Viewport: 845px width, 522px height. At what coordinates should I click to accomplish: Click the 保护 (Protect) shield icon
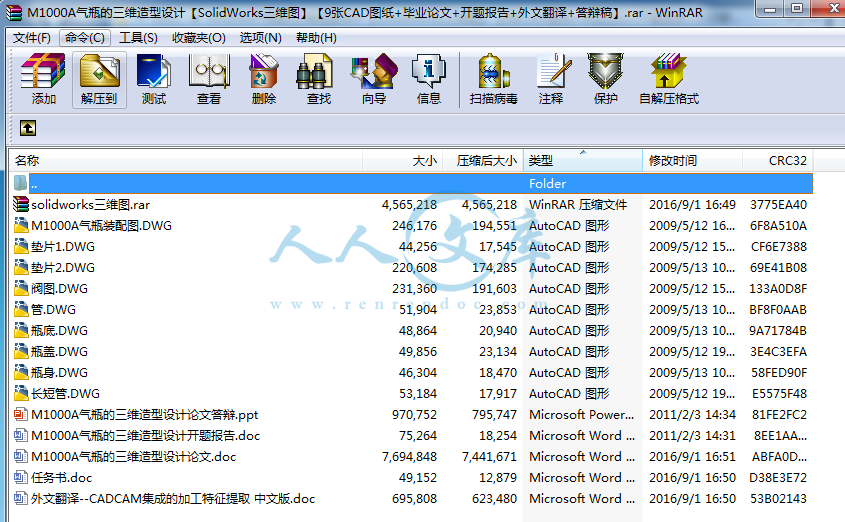pos(605,71)
